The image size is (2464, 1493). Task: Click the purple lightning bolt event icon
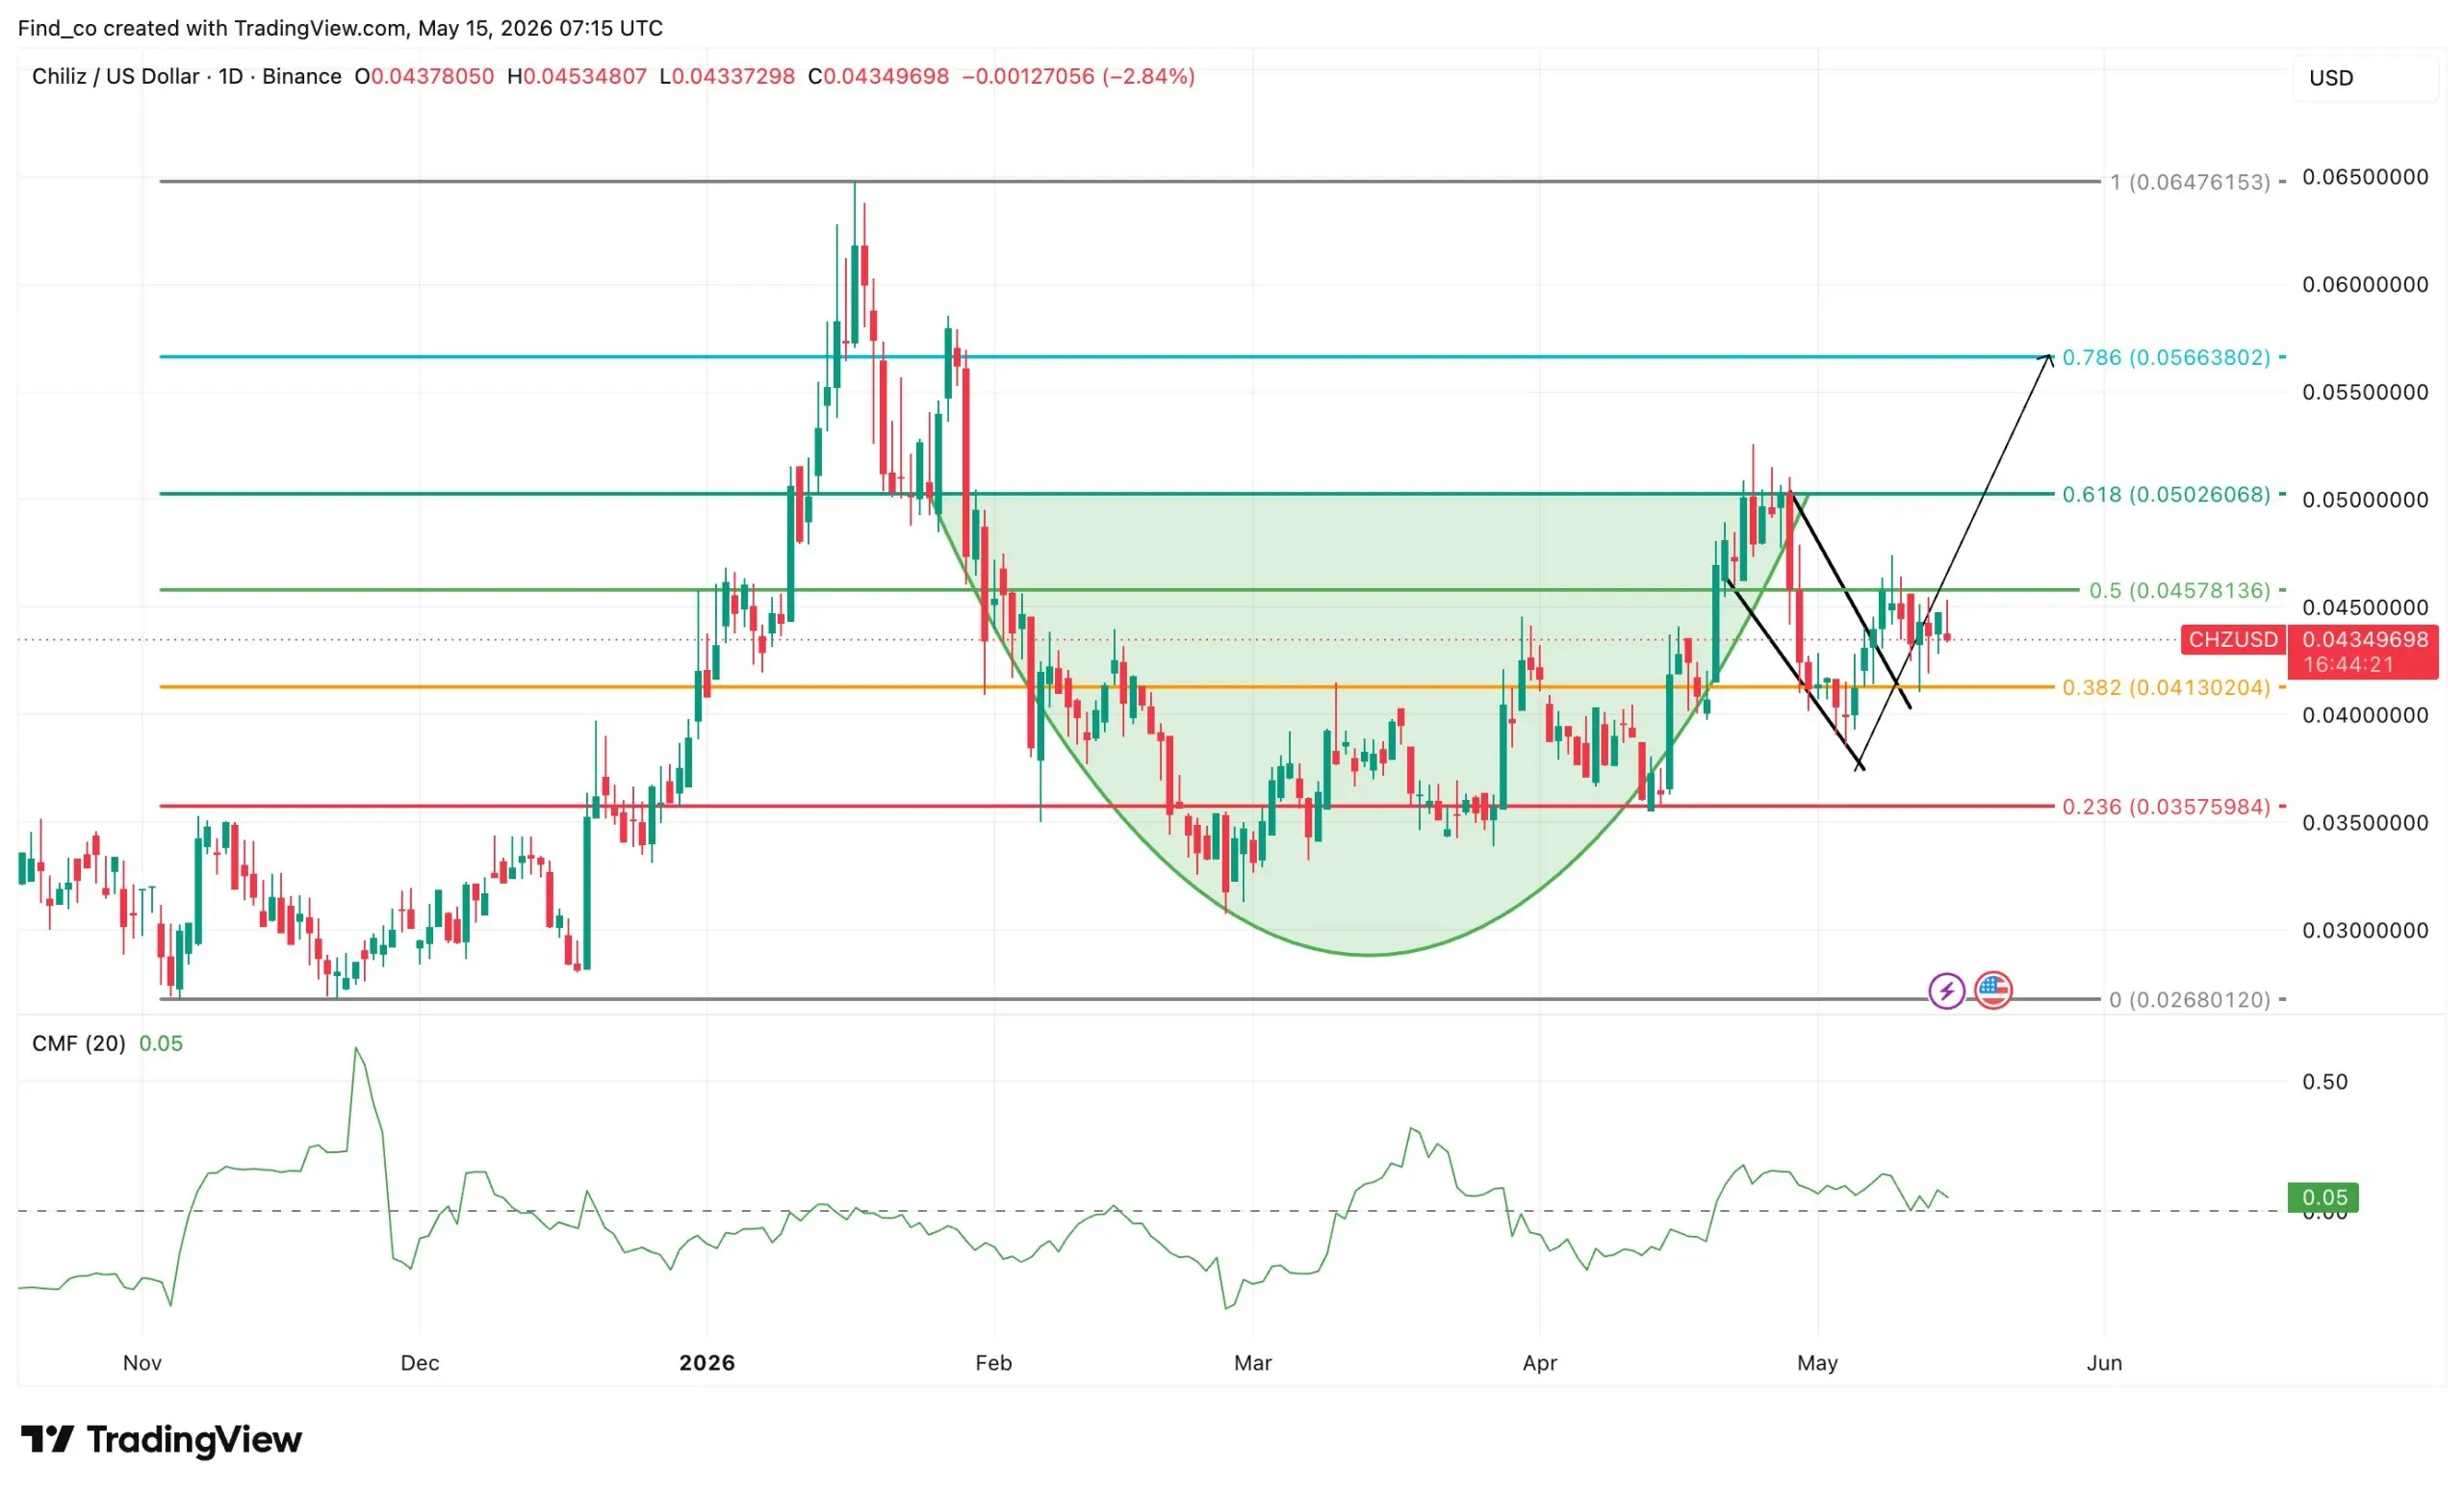pos(1946,991)
